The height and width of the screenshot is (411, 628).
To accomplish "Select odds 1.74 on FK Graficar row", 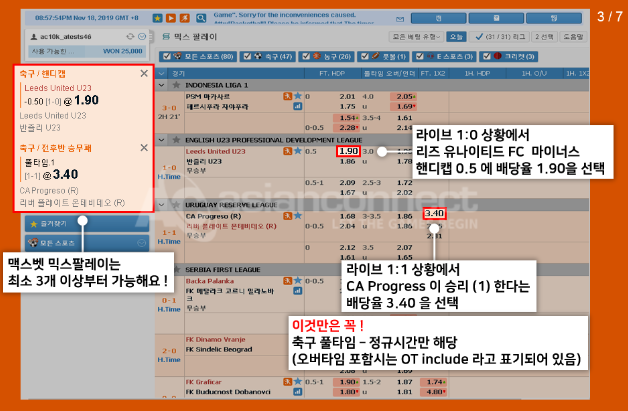I will pyautogui.click(x=434, y=382).
